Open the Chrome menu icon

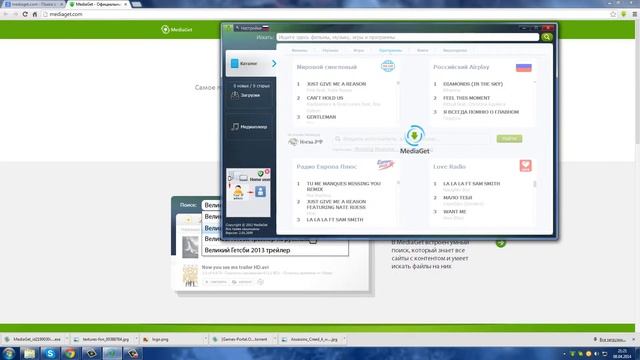635,14
